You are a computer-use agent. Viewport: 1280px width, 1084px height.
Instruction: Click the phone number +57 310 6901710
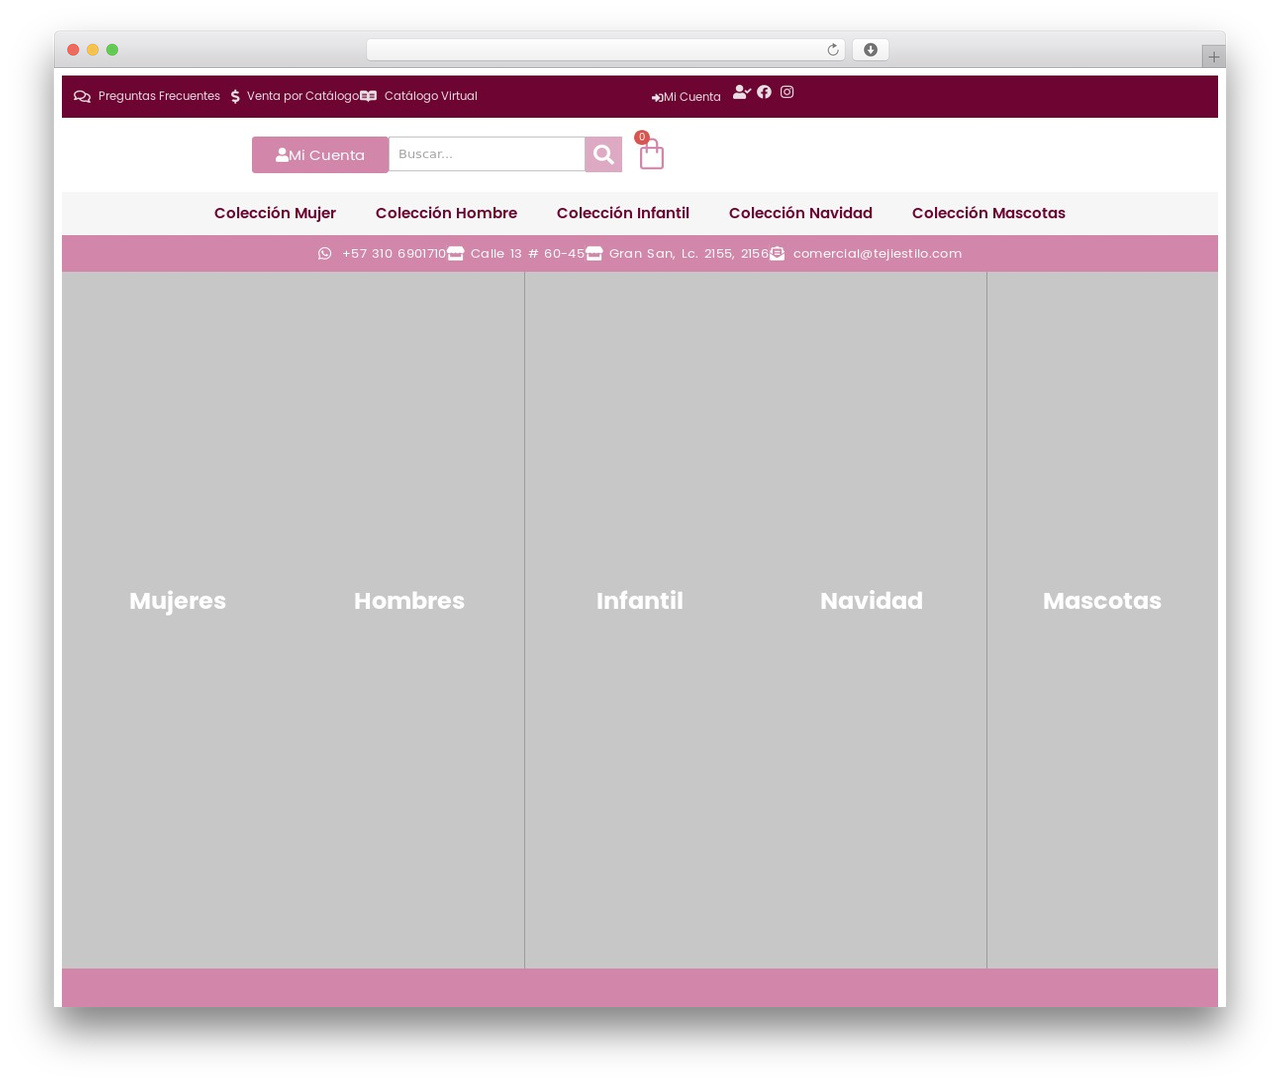[394, 254]
